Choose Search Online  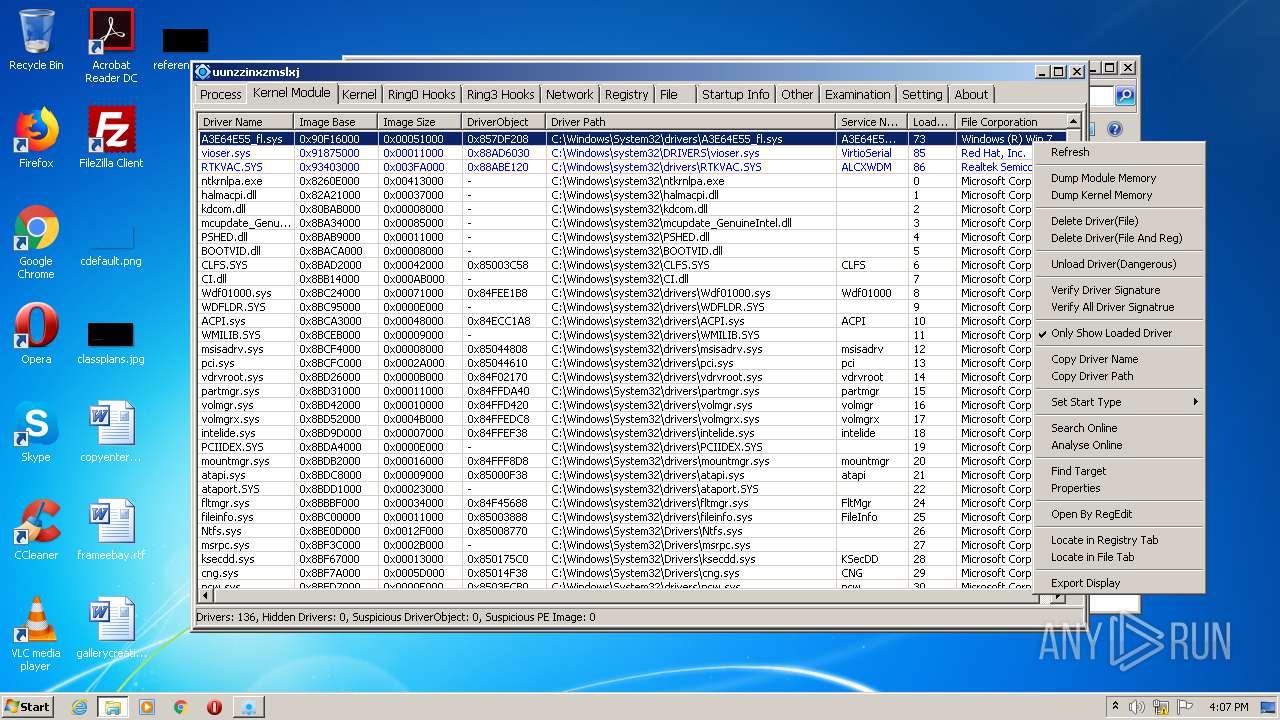pos(1119,428)
